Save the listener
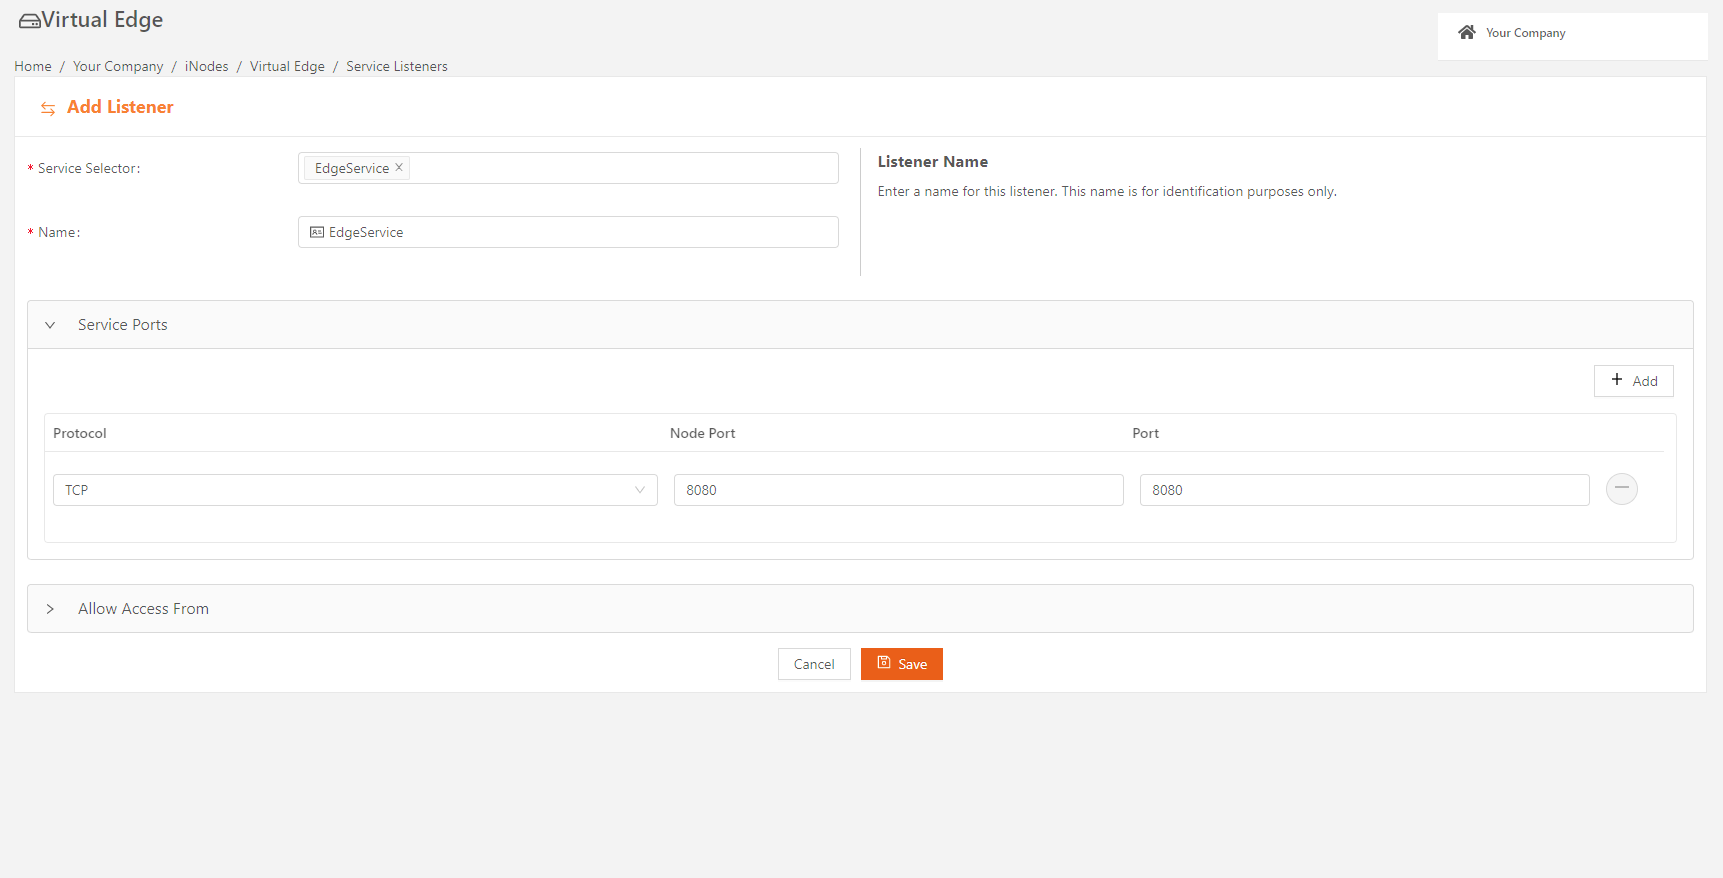The height and width of the screenshot is (878, 1723). (x=902, y=664)
